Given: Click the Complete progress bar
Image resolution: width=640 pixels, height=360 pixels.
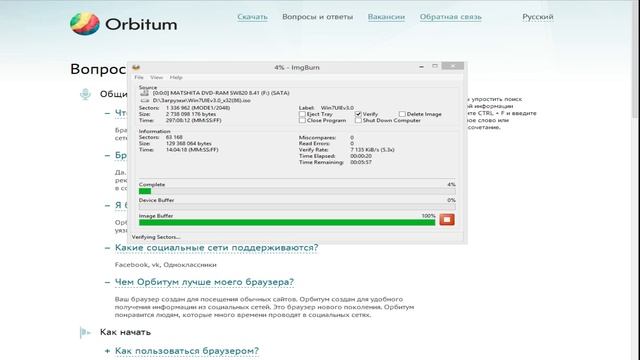Looking at the screenshot, I should (297, 191).
